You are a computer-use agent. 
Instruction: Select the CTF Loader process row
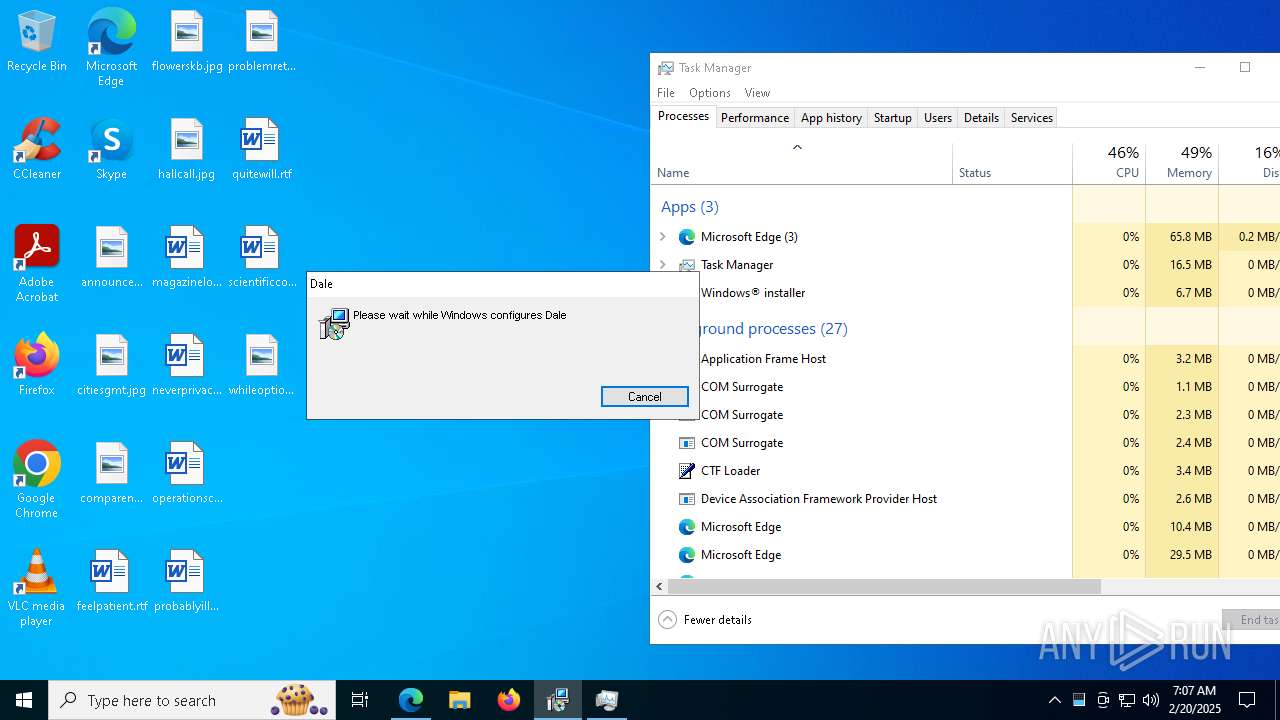pos(965,471)
